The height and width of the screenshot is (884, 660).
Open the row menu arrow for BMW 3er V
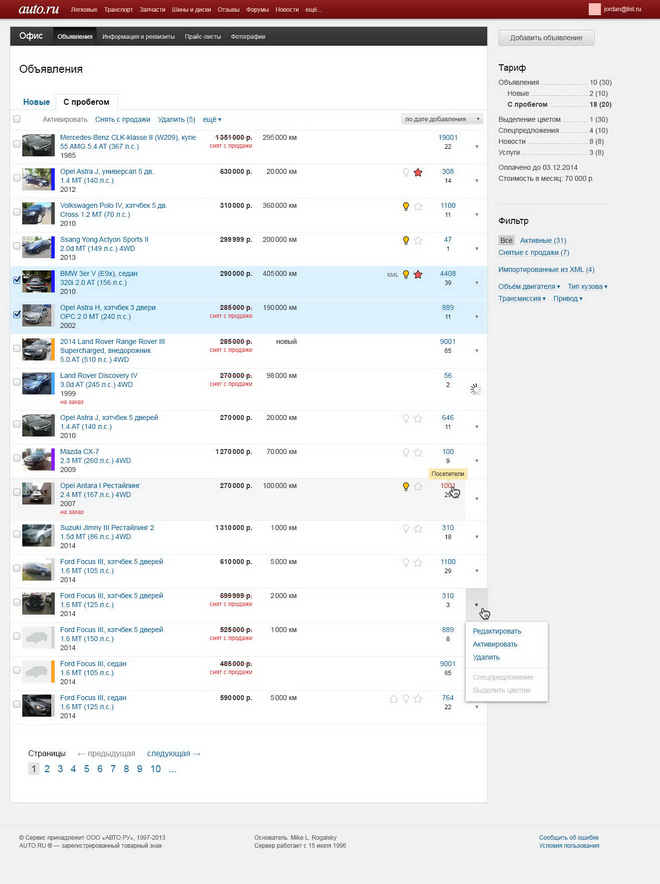point(476,282)
